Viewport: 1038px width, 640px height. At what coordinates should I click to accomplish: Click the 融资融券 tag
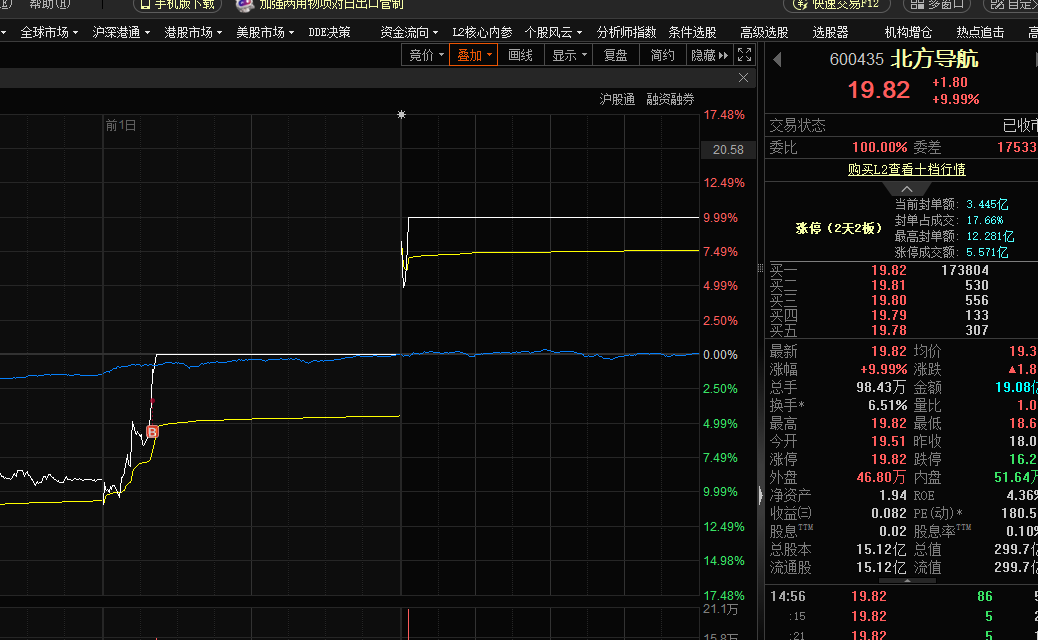pyautogui.click(x=671, y=99)
